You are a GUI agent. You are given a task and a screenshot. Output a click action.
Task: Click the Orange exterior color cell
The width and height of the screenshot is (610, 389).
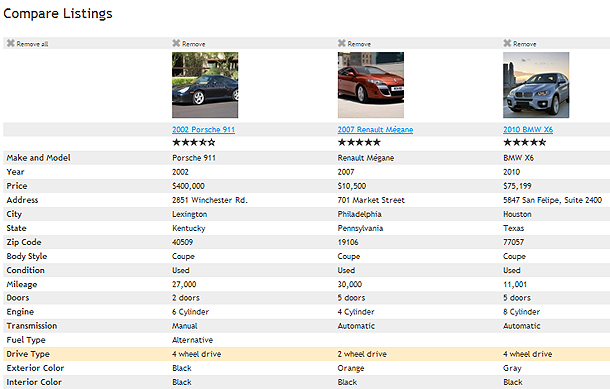351,368
